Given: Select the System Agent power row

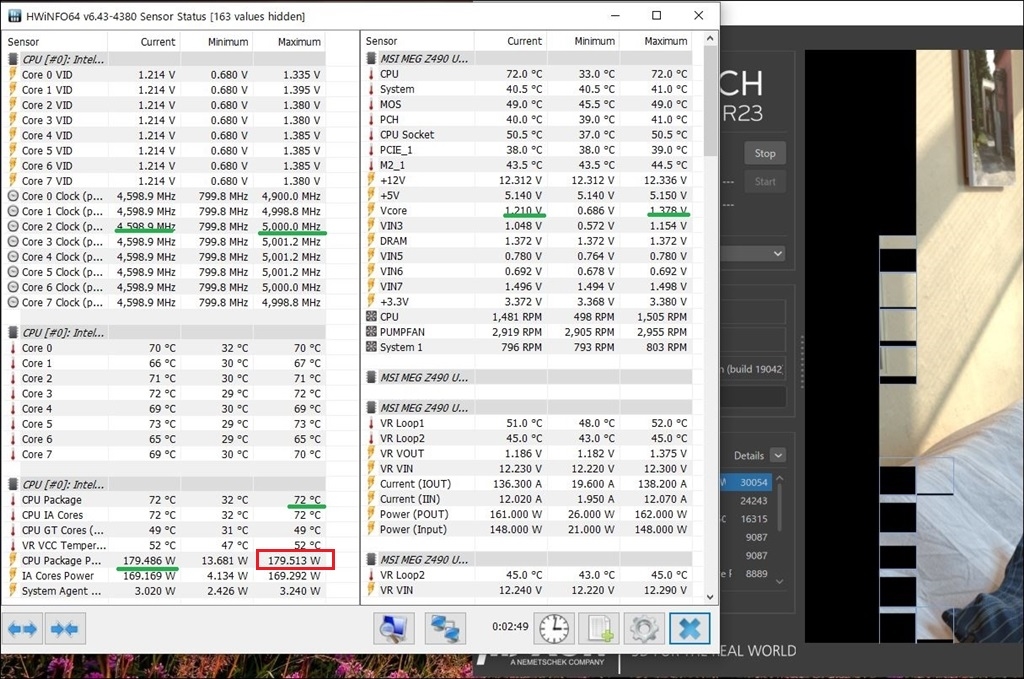Looking at the screenshot, I should click(165, 591).
